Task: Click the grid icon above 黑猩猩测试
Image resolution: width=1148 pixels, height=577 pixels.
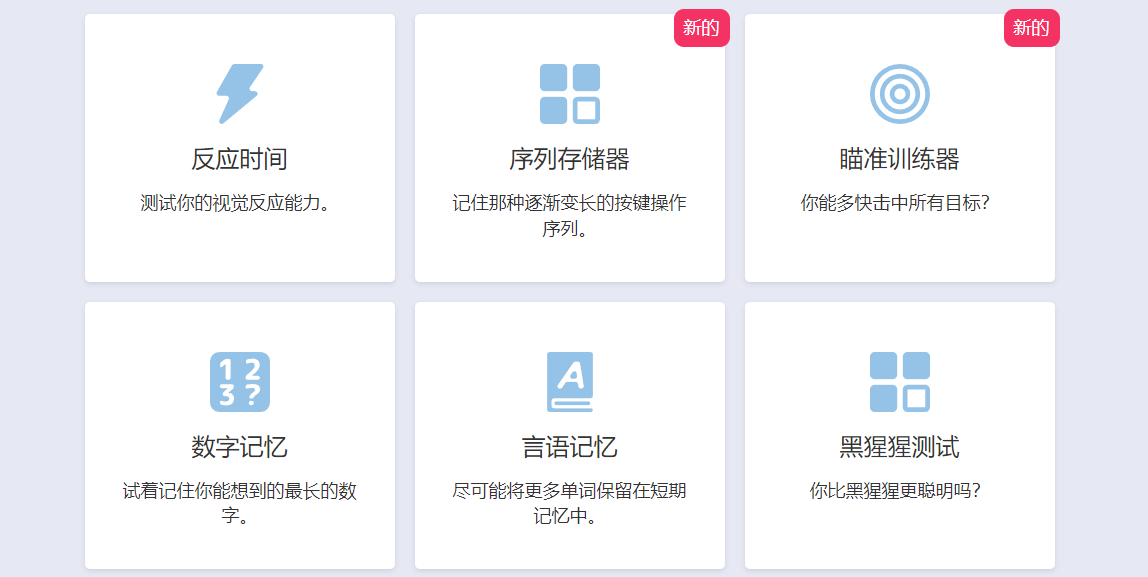Action: [898, 382]
